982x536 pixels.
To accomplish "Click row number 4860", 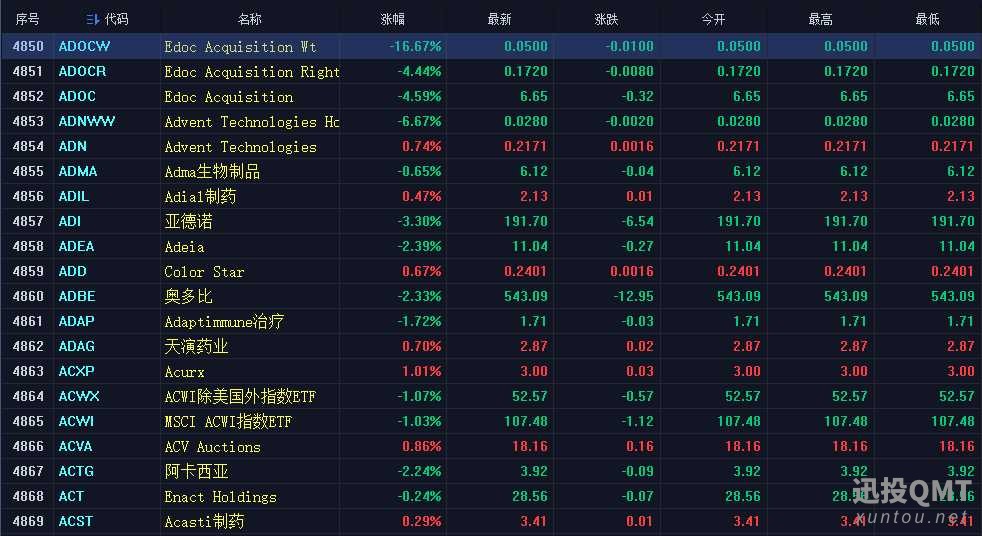I will click(x=28, y=296).
